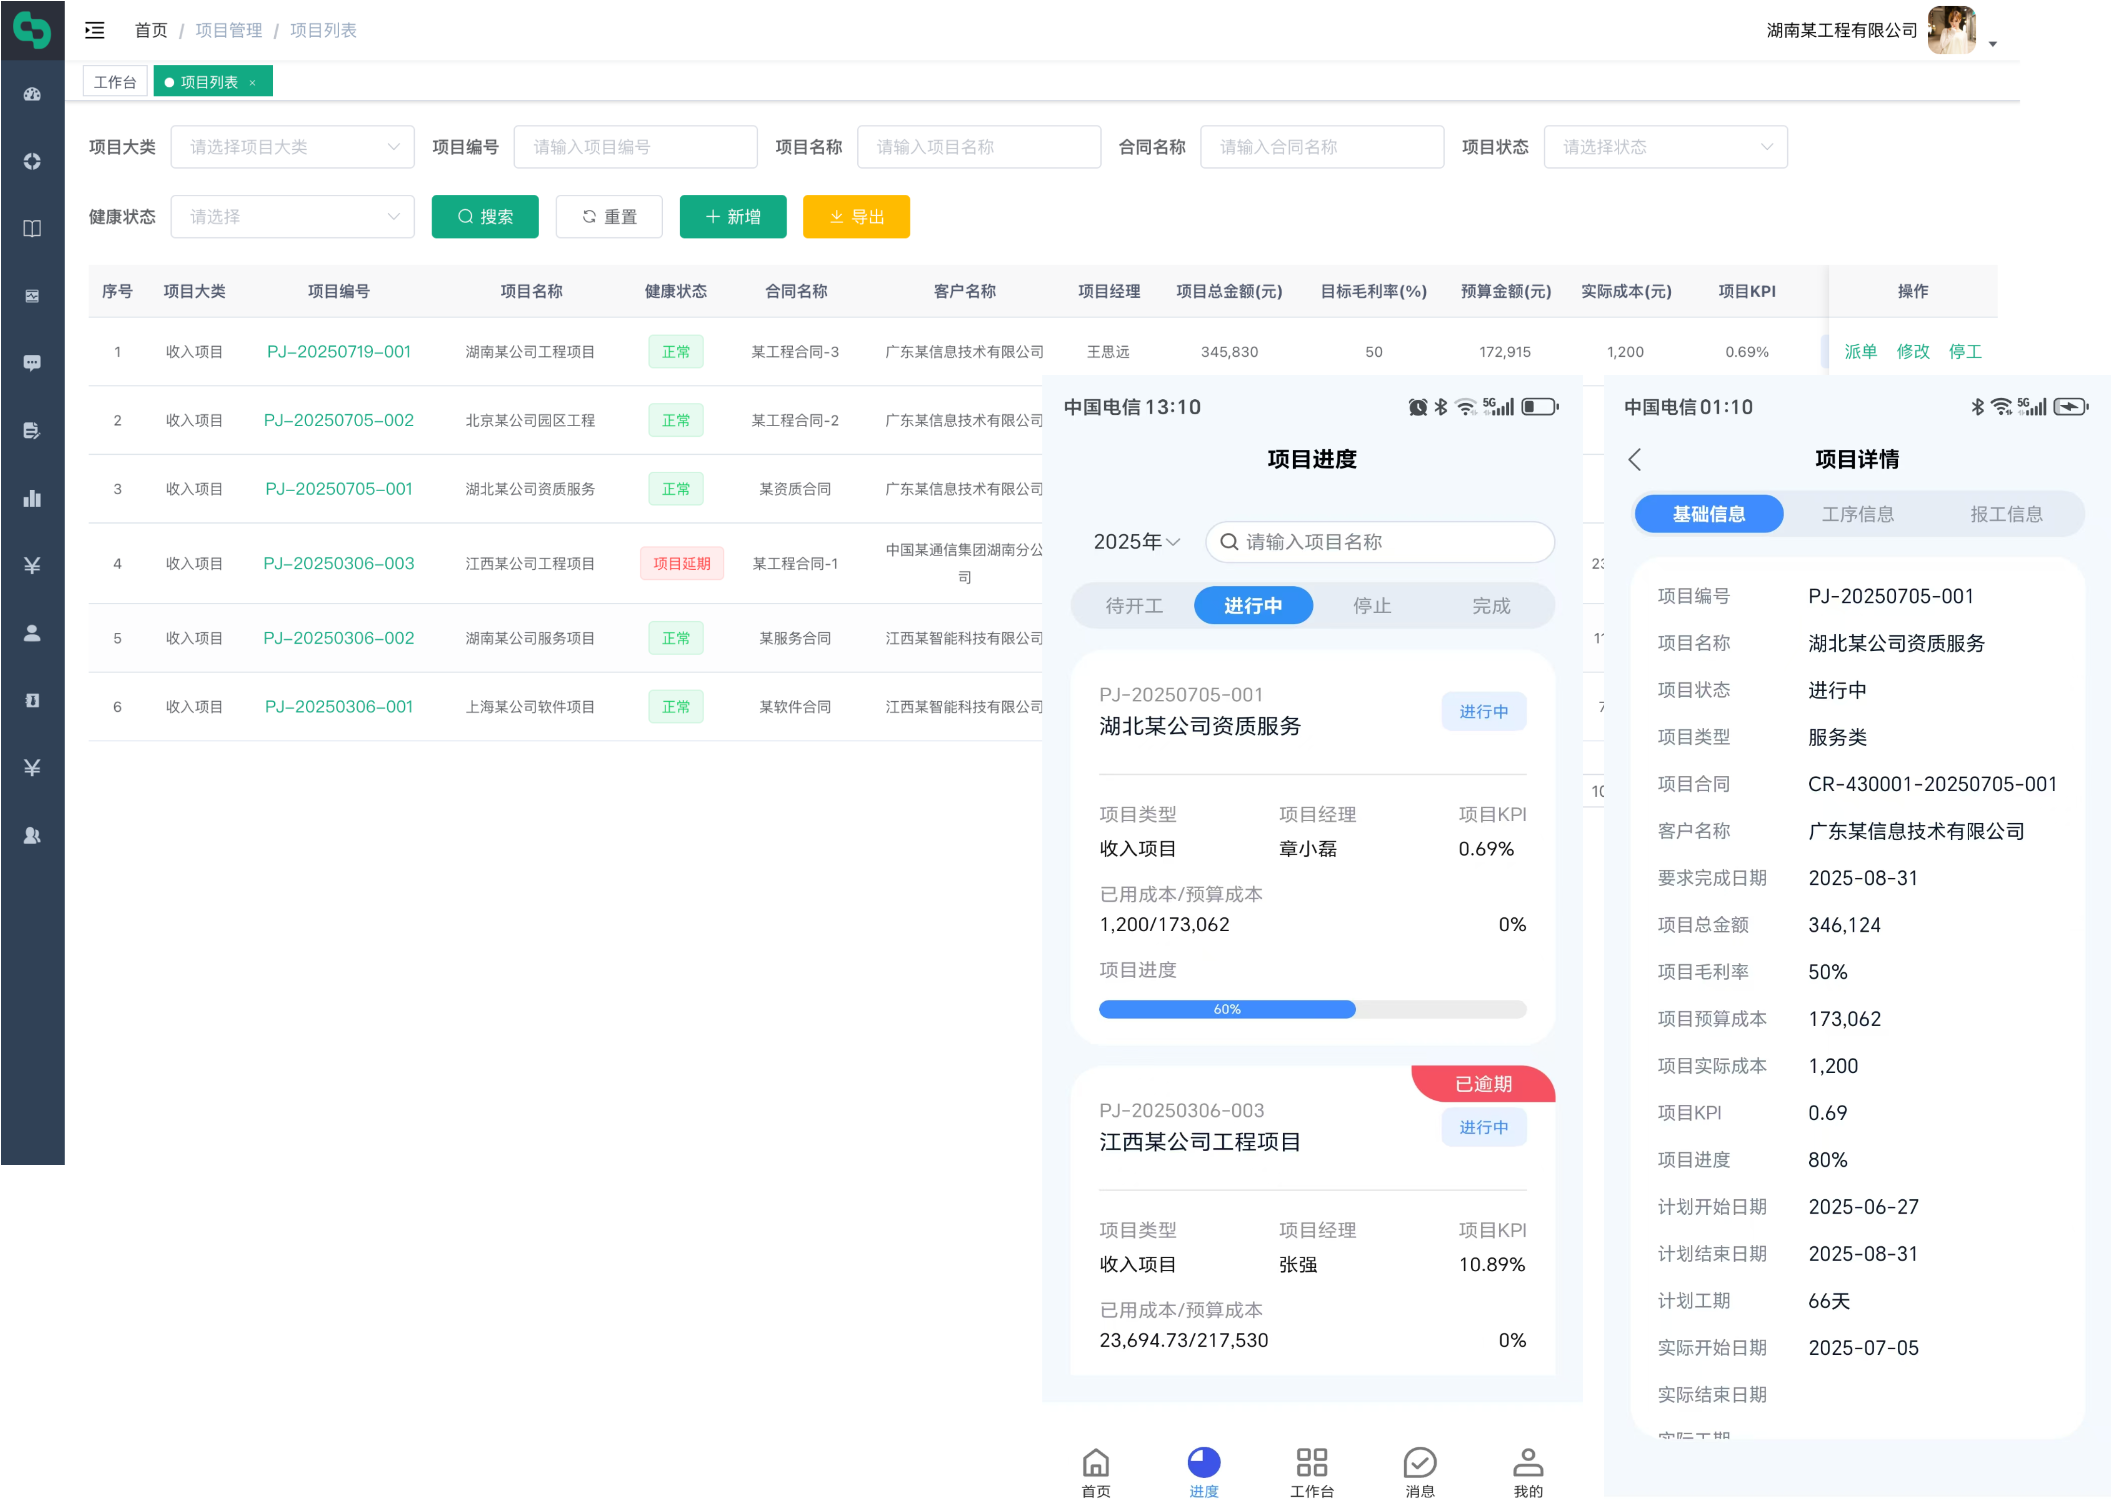
Task: Open the 健康状态 dropdown
Action: (292, 217)
